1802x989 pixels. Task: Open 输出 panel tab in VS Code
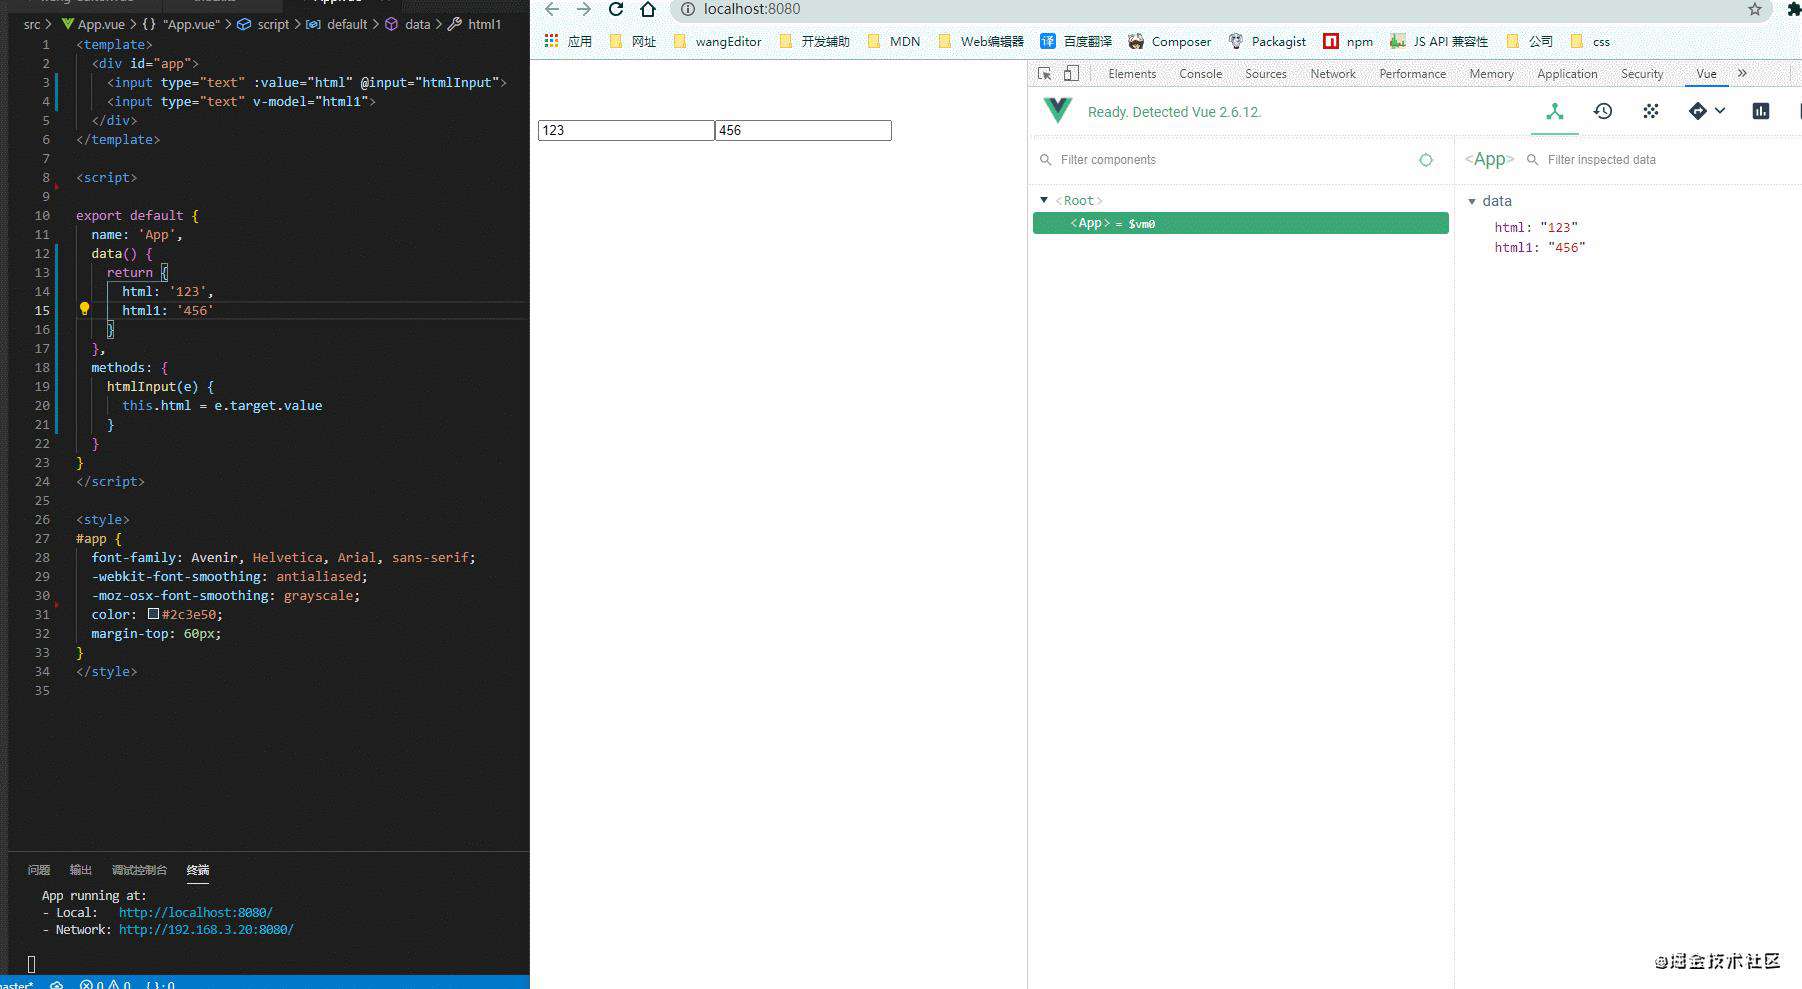[x=81, y=870]
